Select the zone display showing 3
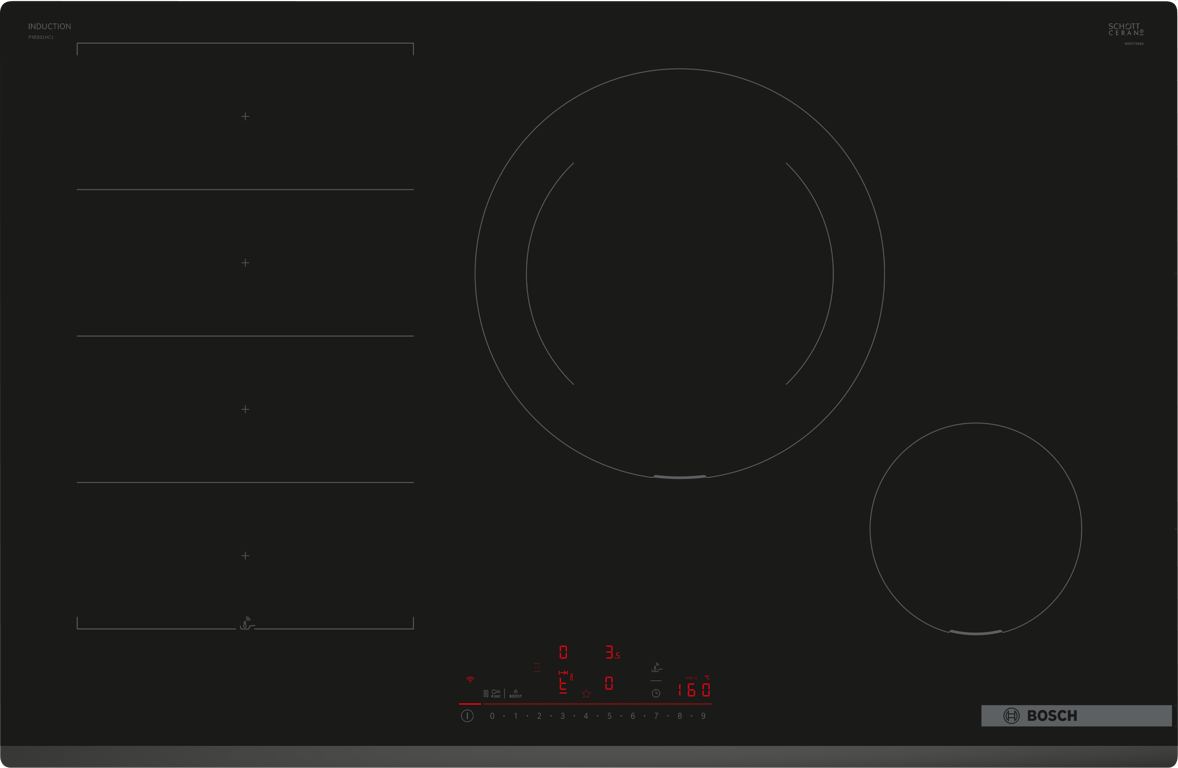Image resolution: width=1178 pixels, height=768 pixels. pos(612,652)
